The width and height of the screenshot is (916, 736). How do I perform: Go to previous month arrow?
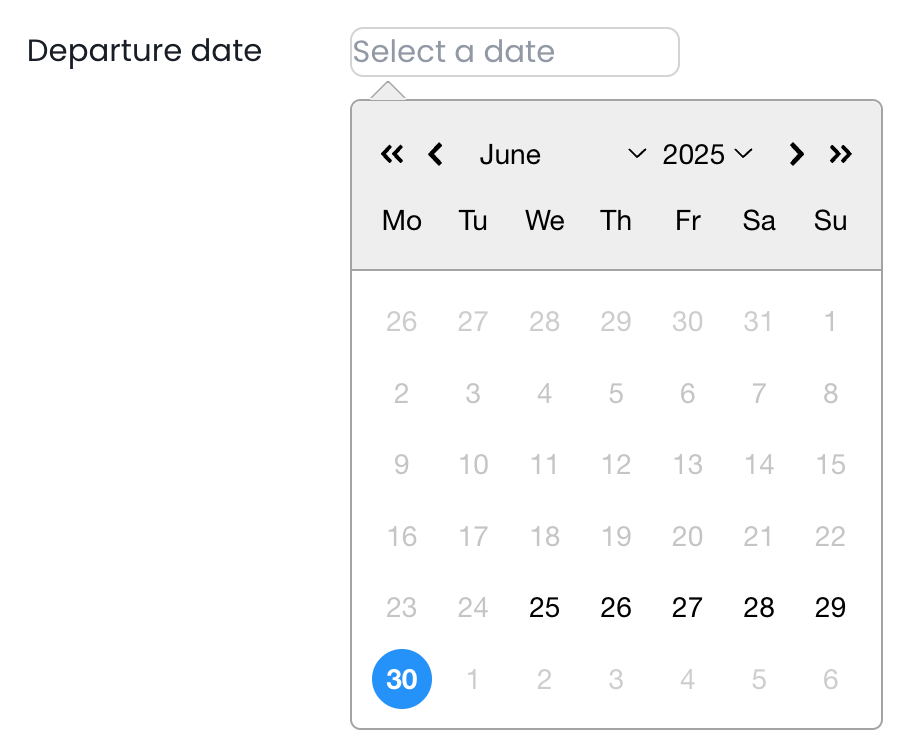click(435, 154)
